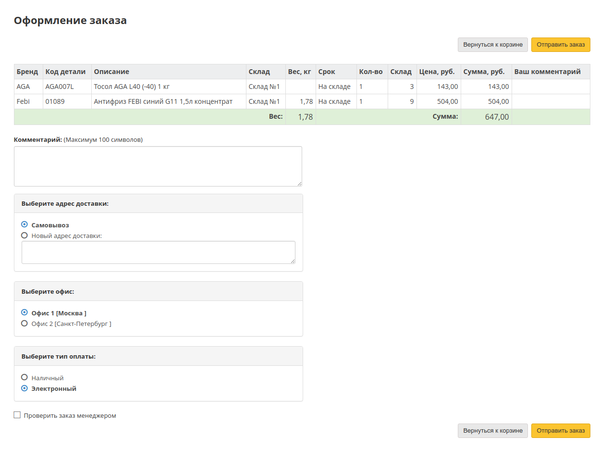Choose the Новый адрес доставки radio button
The width and height of the screenshot is (600, 449).
tap(24, 235)
